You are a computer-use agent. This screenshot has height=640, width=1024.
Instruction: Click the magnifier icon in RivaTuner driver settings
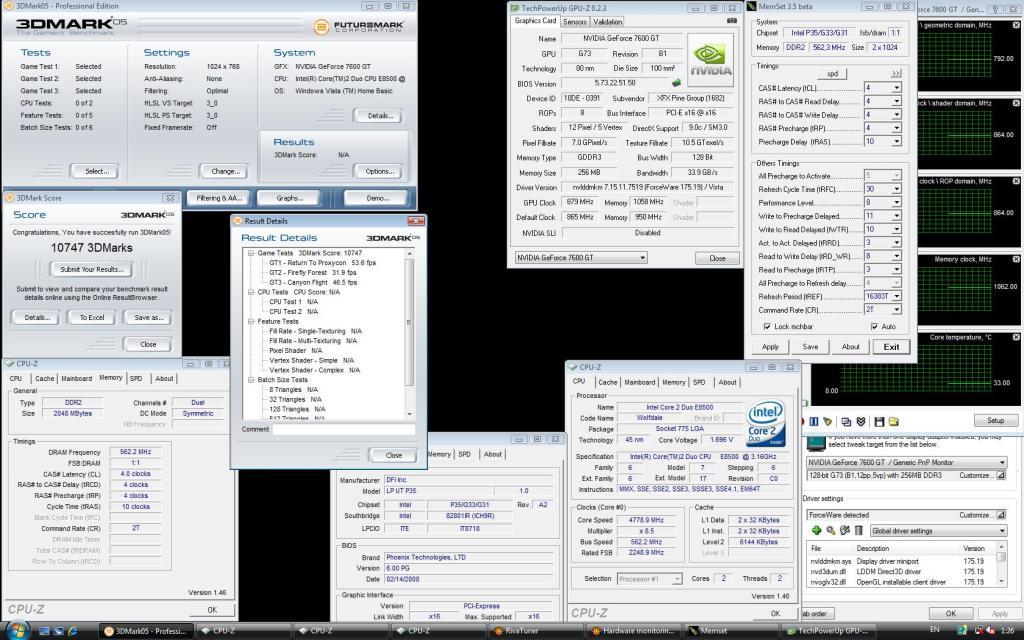click(831, 530)
